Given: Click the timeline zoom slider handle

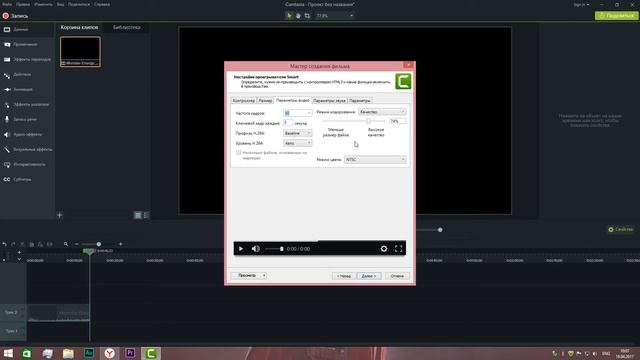Looking at the screenshot, I should 99,244.
